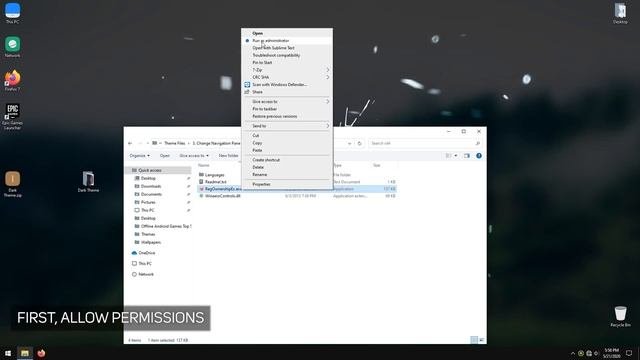The width and height of the screenshot is (640, 360).
Task: Open File Explorer help icon
Action: [479, 156]
